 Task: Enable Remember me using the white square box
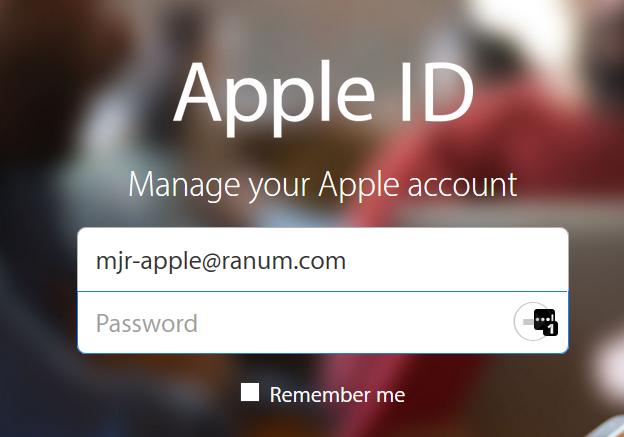[x=250, y=392]
